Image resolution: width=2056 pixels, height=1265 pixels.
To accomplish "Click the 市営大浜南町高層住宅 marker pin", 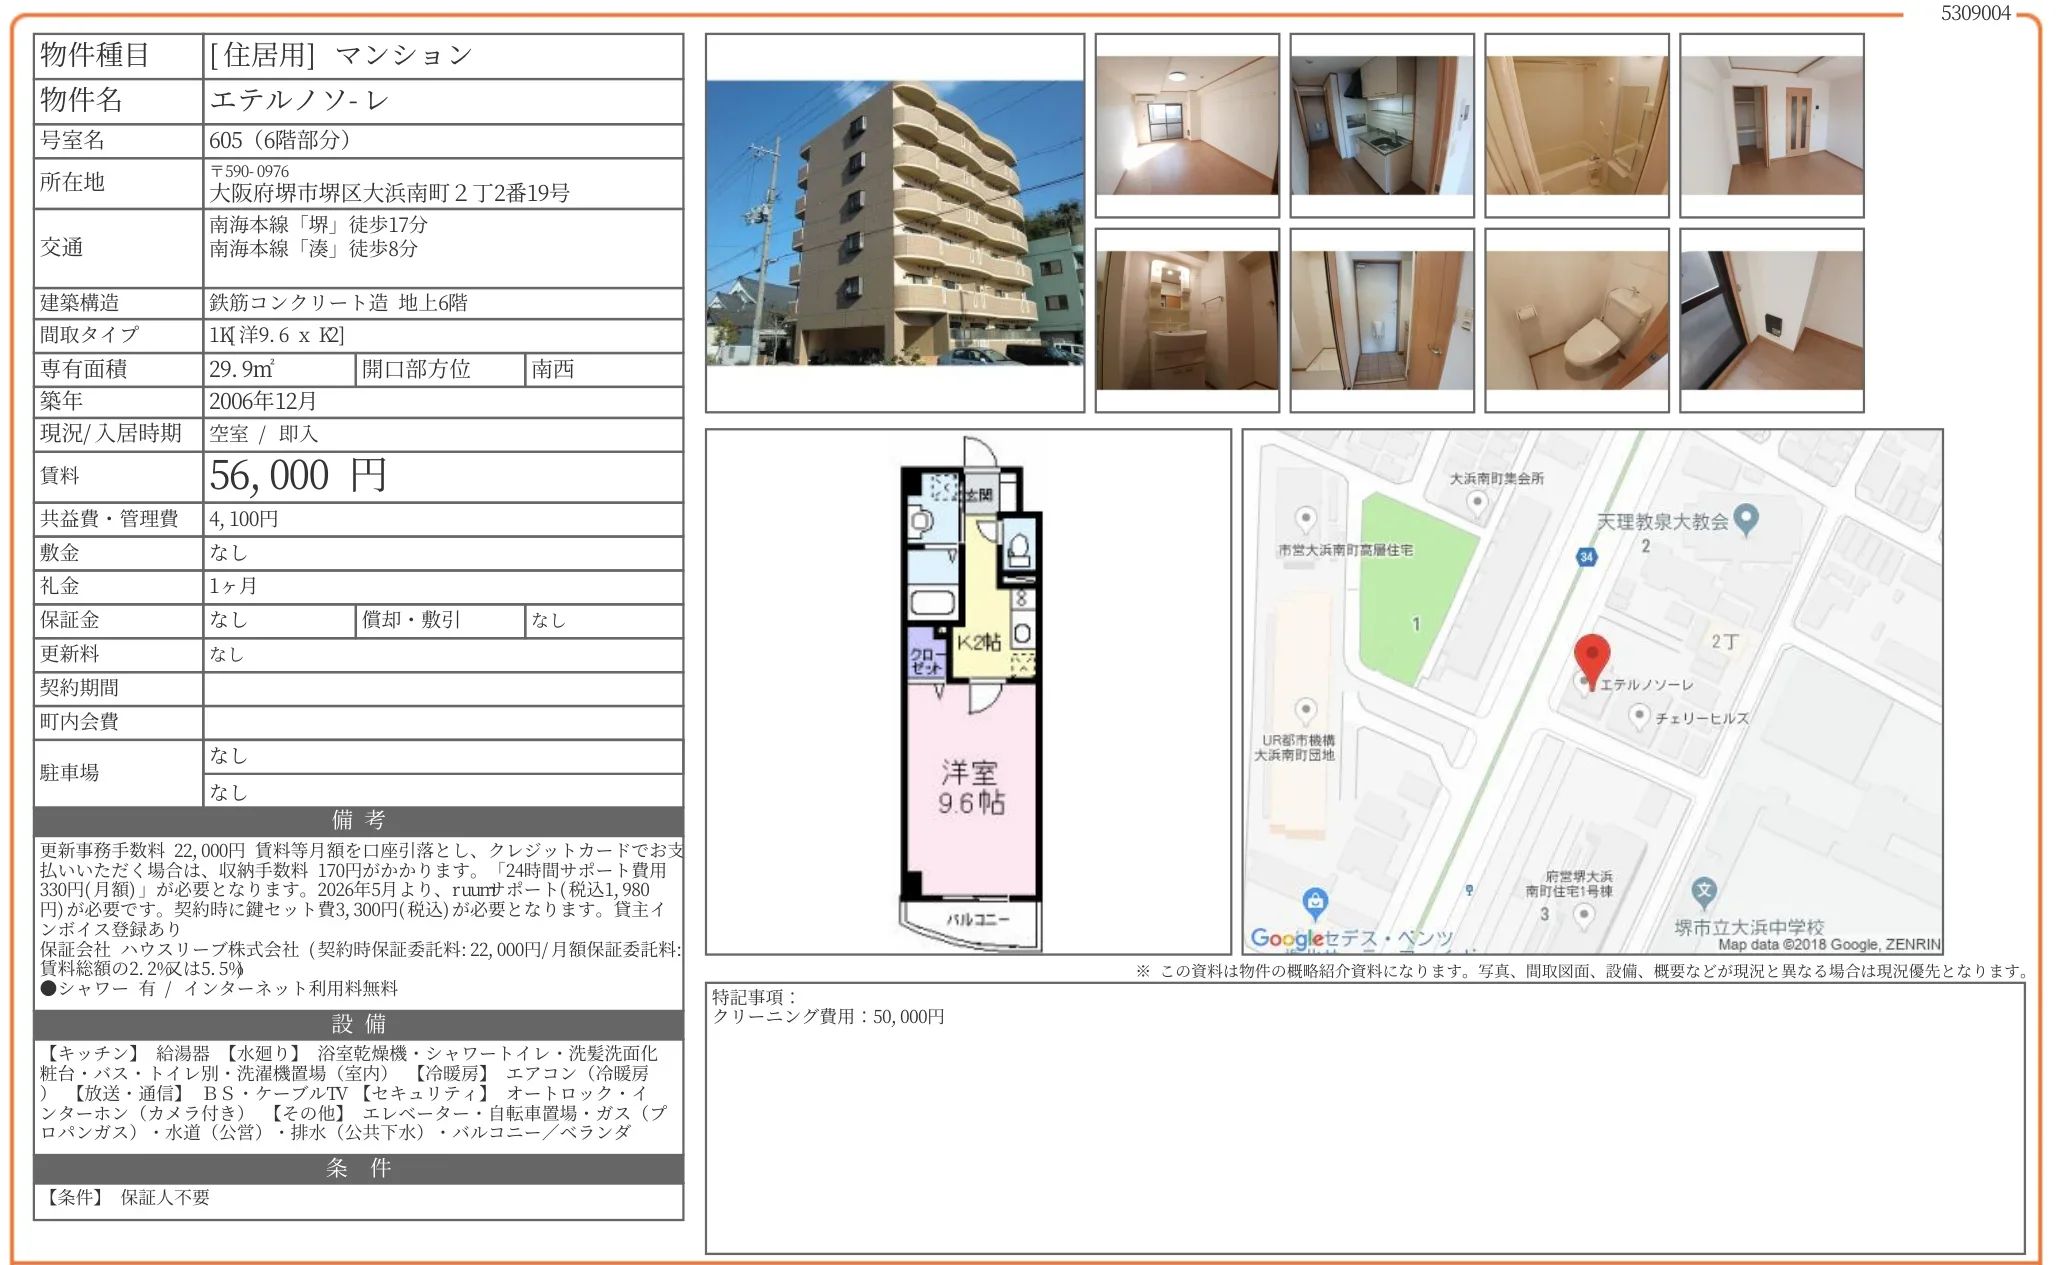I will click(x=1305, y=518).
